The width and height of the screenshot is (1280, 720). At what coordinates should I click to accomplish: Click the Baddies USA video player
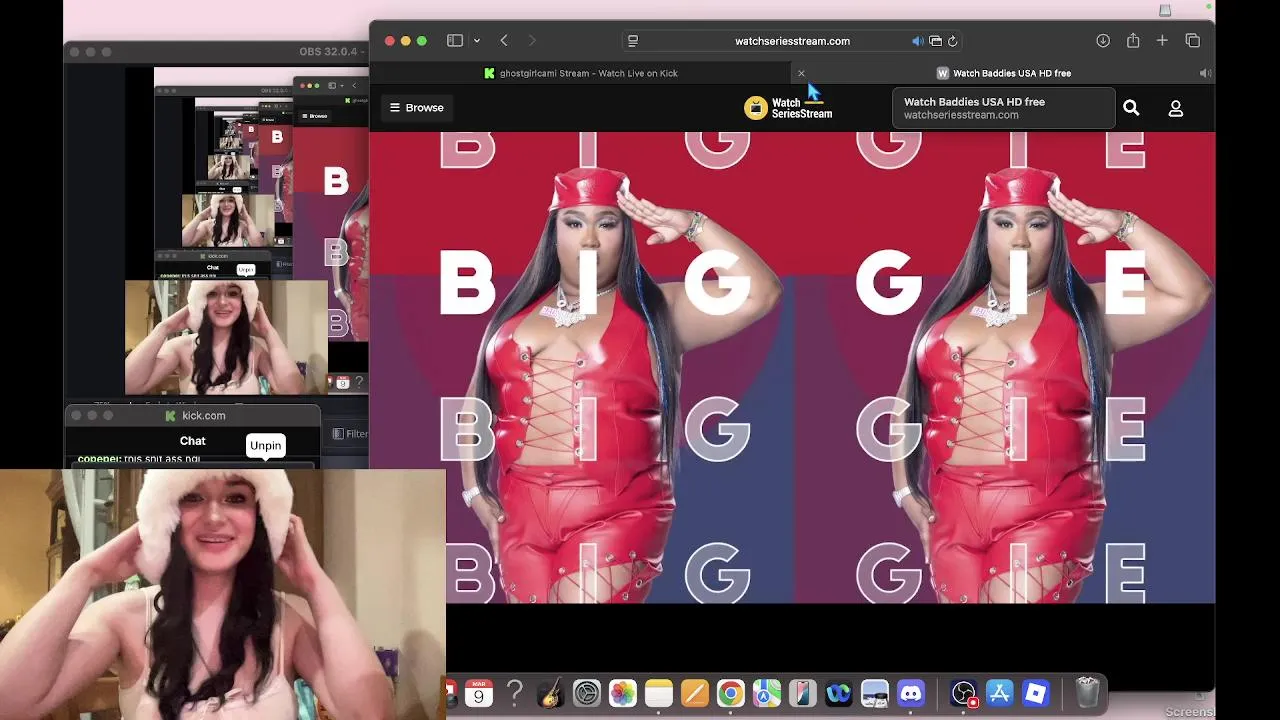tap(792, 367)
